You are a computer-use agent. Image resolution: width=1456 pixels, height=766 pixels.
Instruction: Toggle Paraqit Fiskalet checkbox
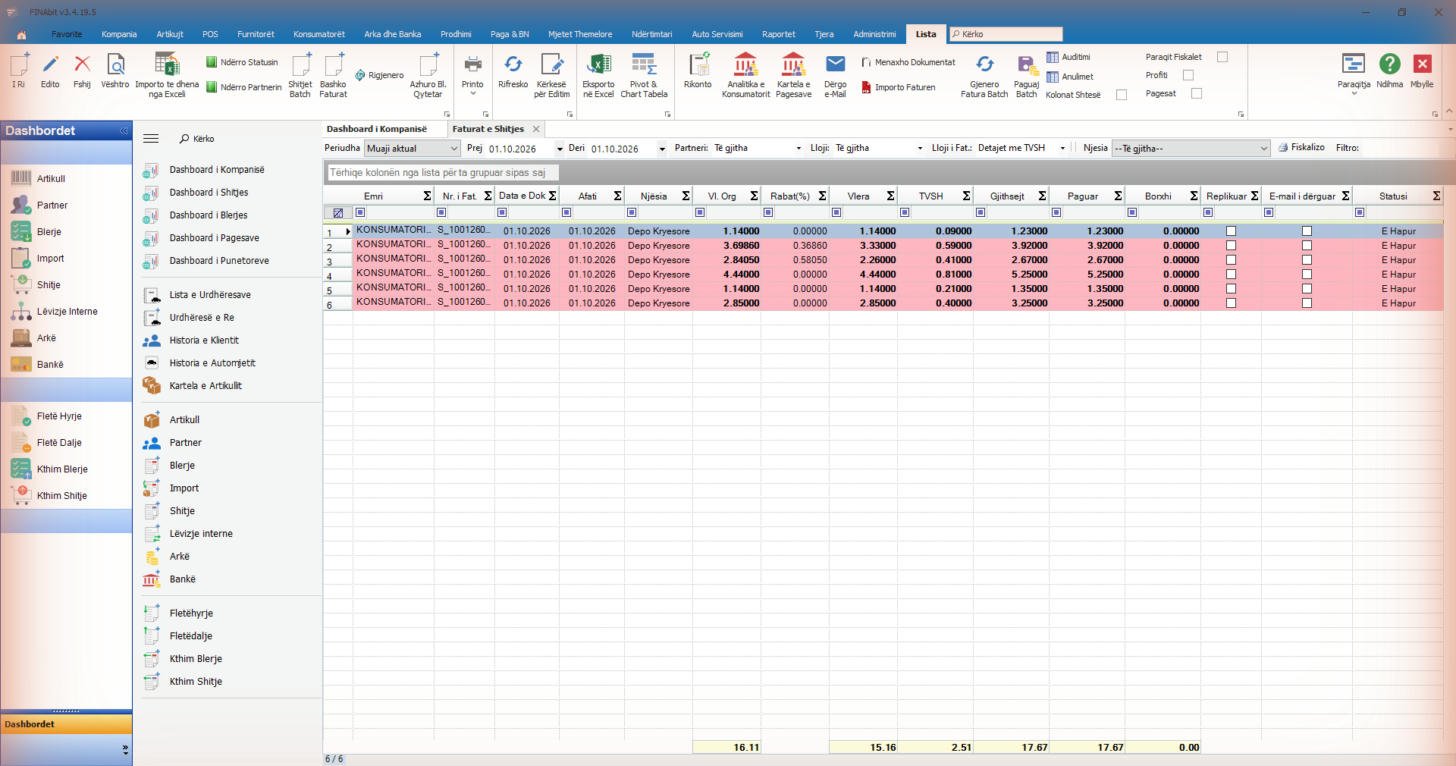click(1222, 57)
